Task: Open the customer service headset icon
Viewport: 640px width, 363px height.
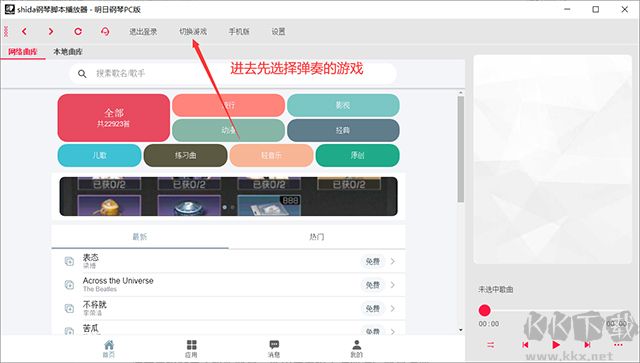Action: [105, 31]
